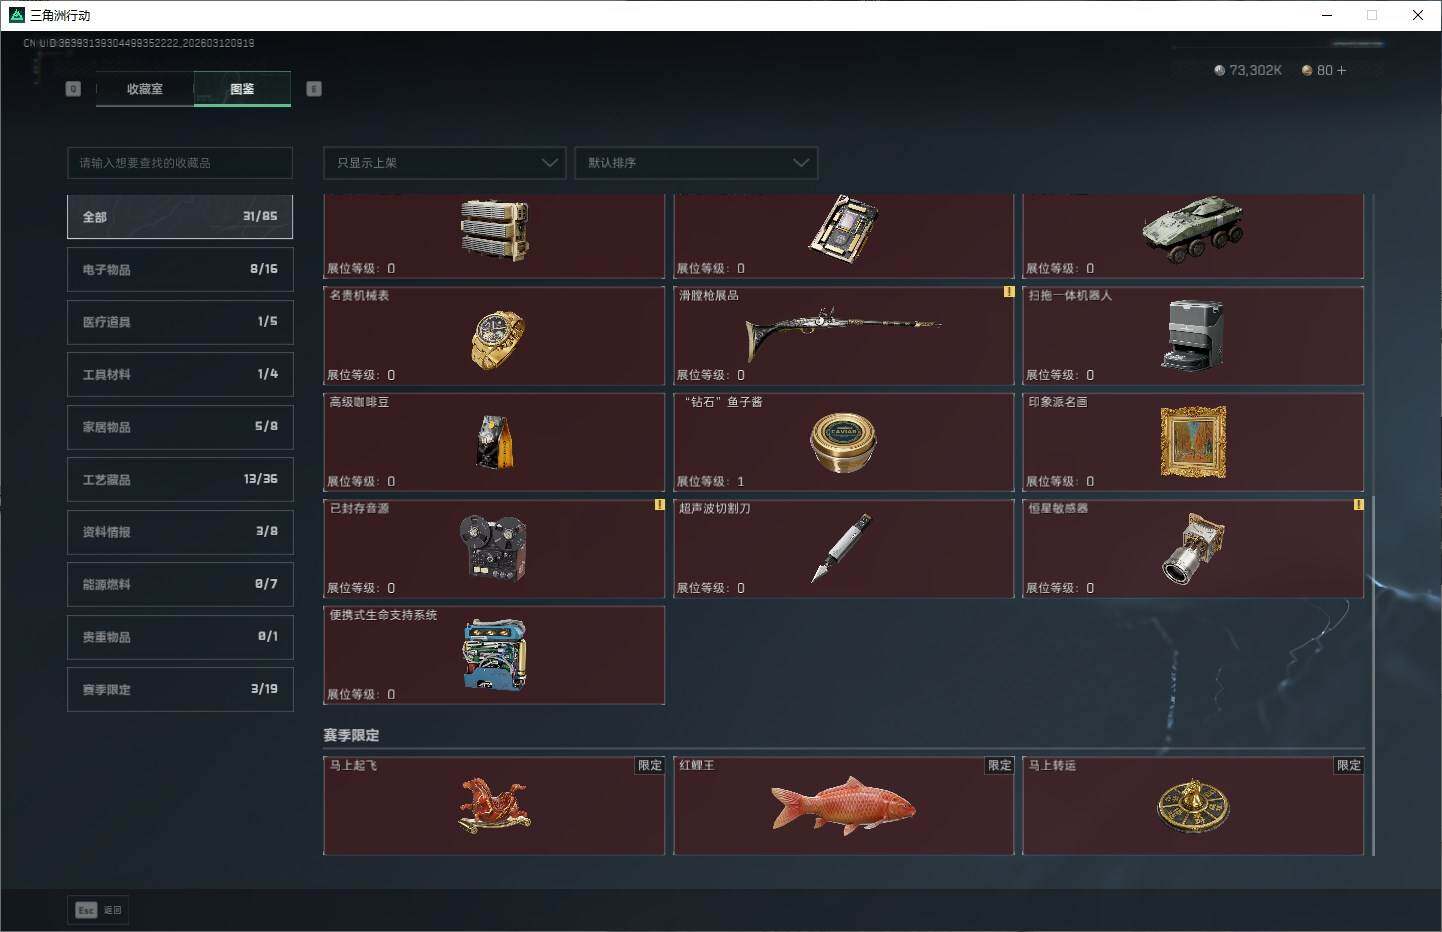This screenshot has width=1442, height=932.
Task: Click the Q key hint icon
Action: (x=73, y=89)
